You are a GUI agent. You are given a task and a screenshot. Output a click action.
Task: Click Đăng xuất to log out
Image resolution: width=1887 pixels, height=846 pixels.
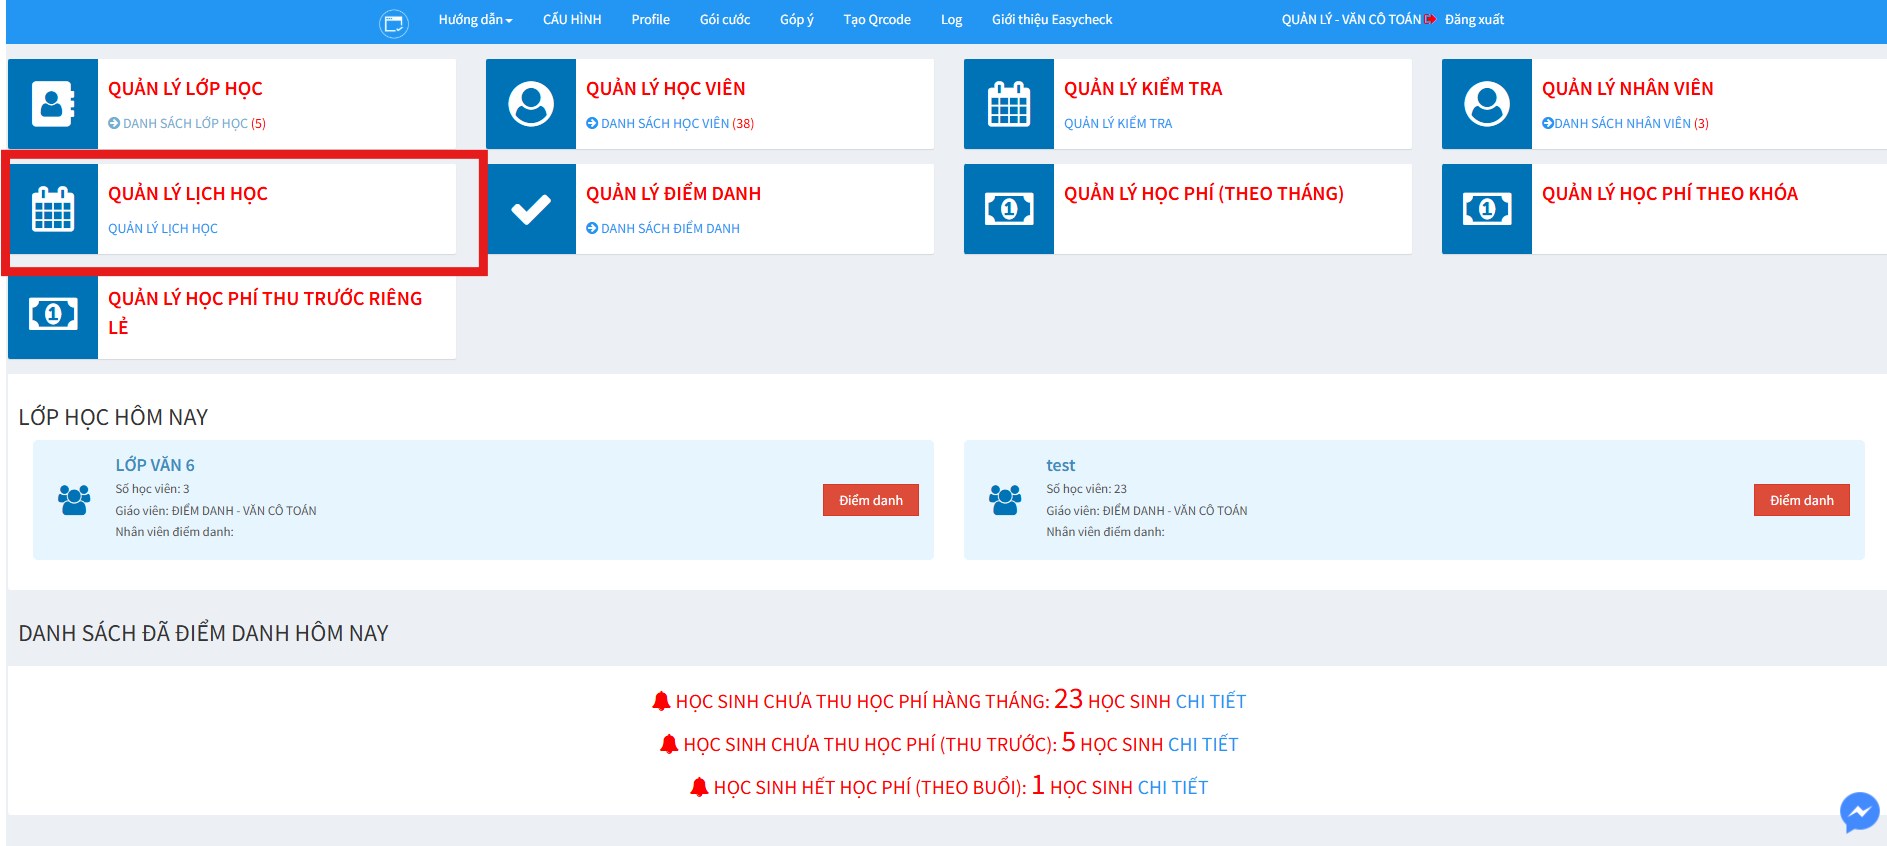click(x=1473, y=20)
